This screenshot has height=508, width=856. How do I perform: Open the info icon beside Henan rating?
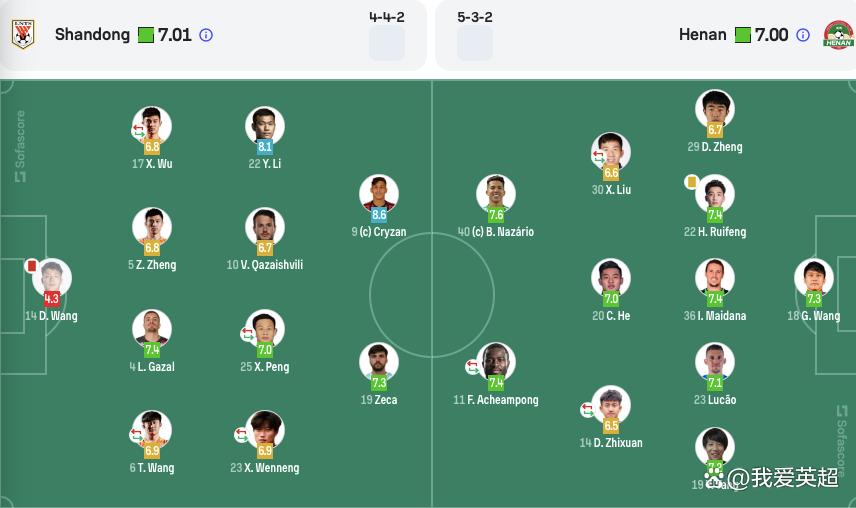[802, 35]
